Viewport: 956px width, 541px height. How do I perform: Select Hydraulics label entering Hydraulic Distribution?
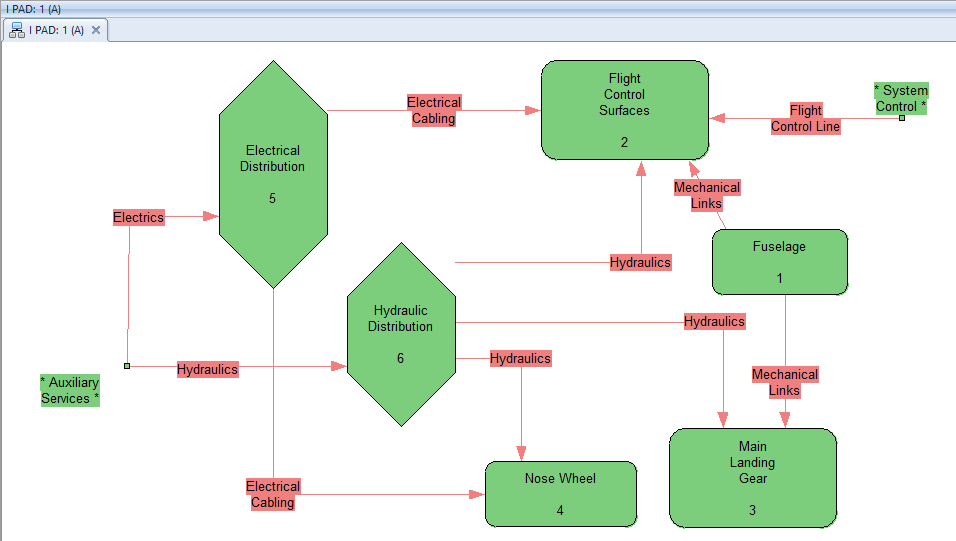[207, 369]
